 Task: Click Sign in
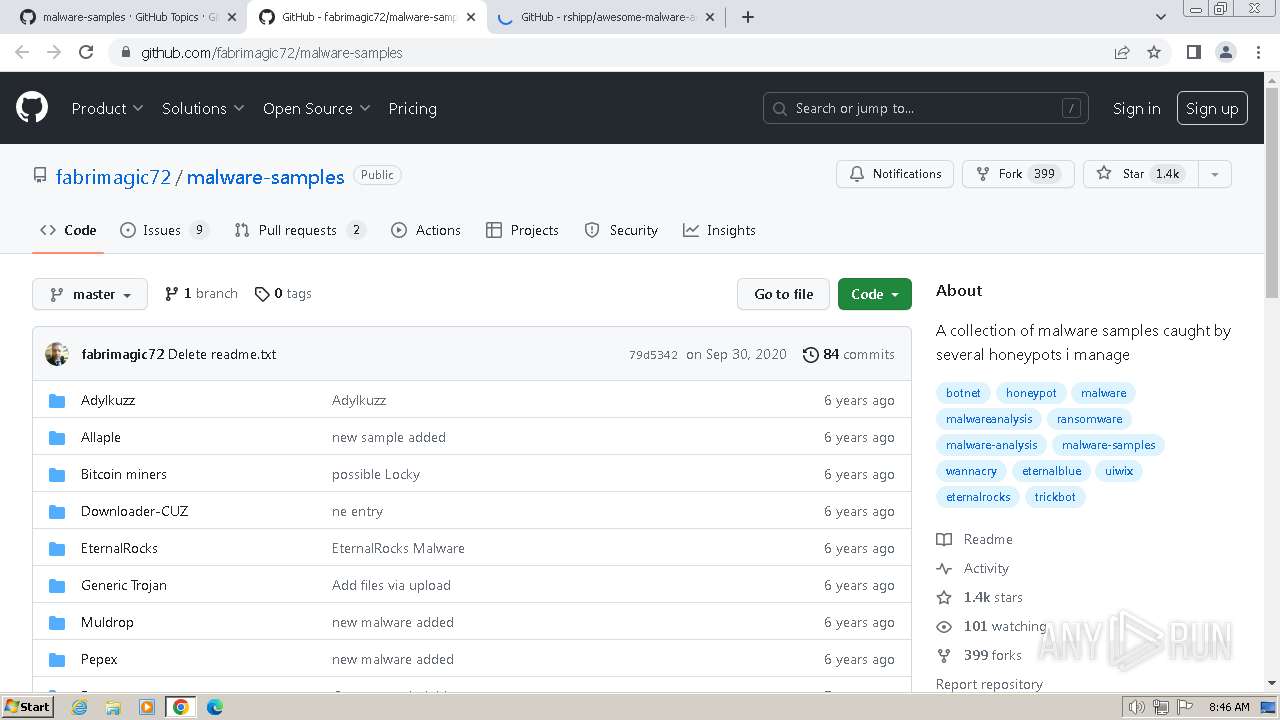(1137, 108)
